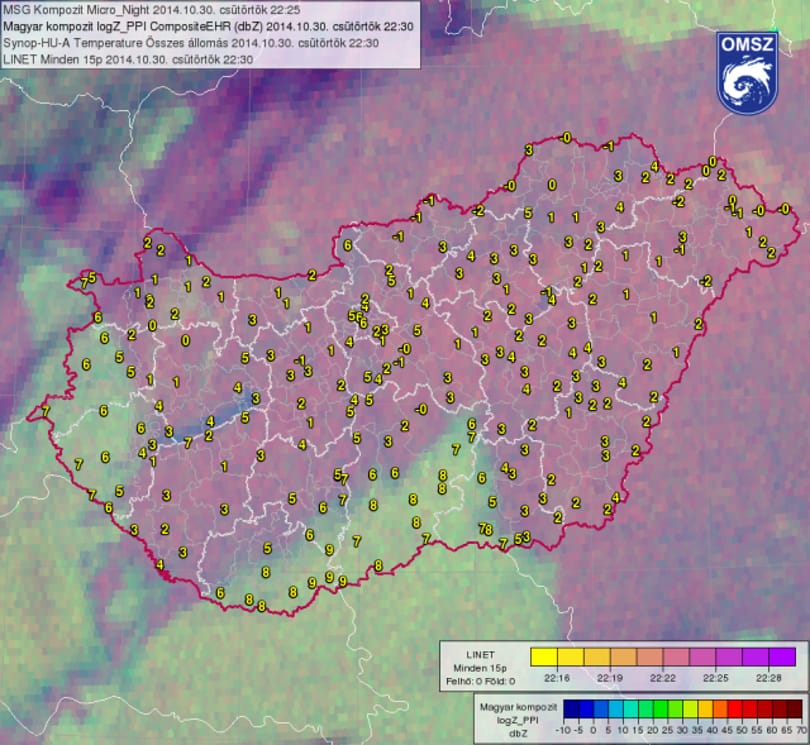Image resolution: width=810 pixels, height=745 pixels.
Task: Click the MSG Kompozit Micro_Night layer label
Action: click(x=151, y=10)
